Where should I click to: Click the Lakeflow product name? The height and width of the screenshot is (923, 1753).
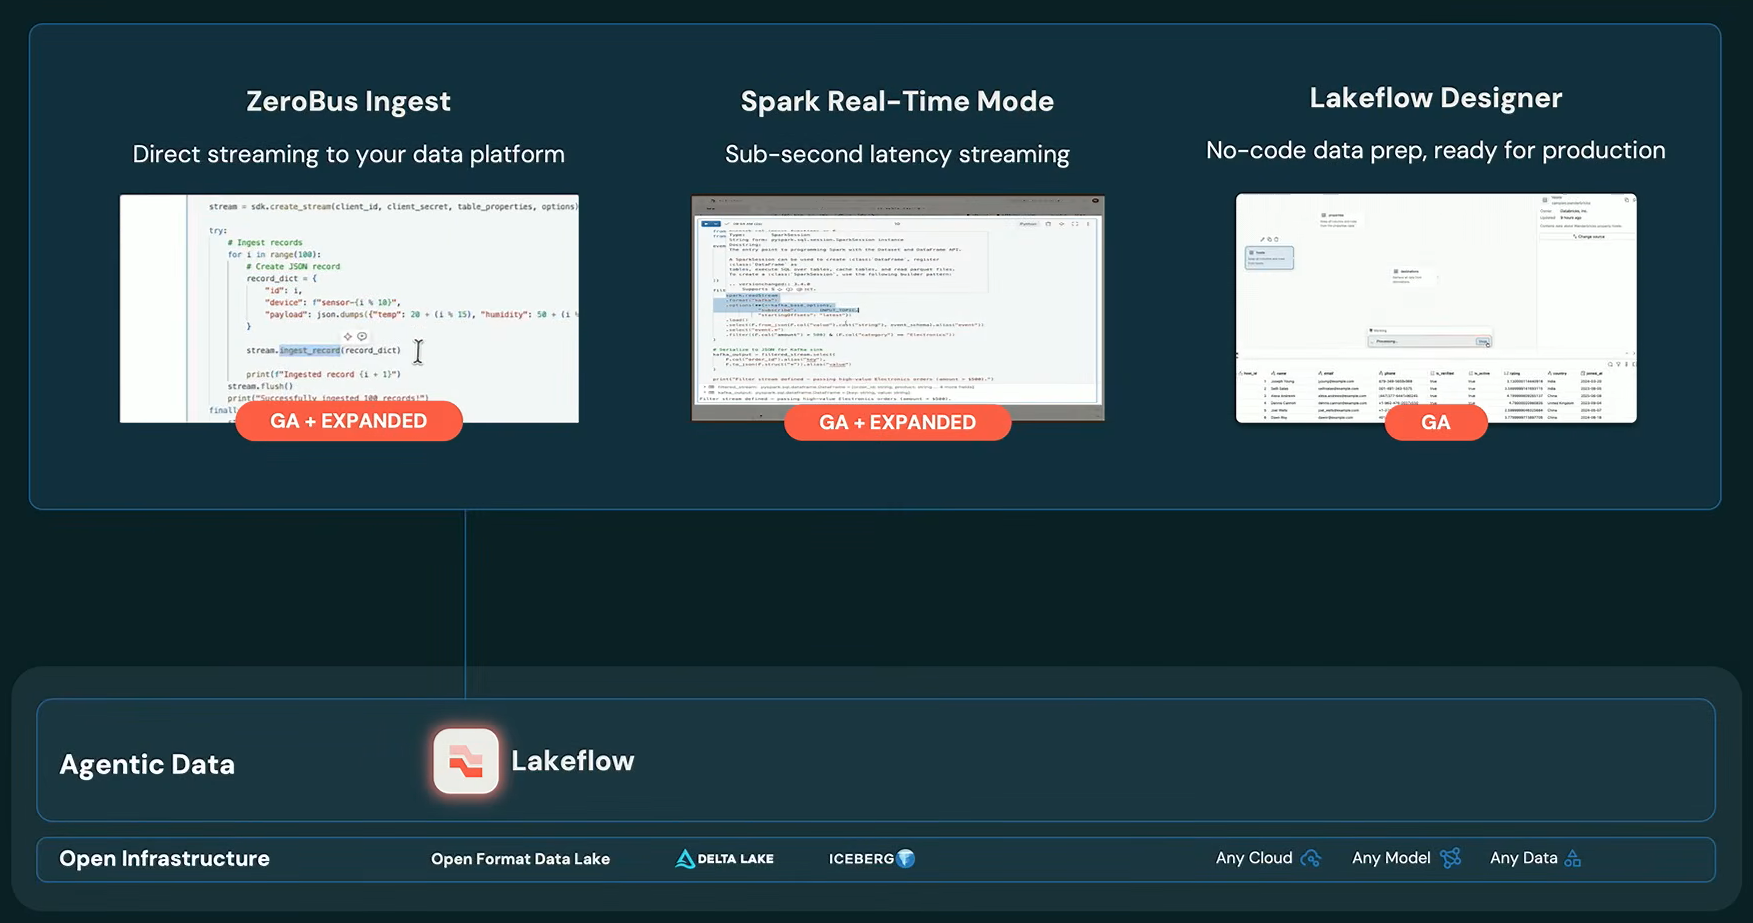(x=573, y=761)
